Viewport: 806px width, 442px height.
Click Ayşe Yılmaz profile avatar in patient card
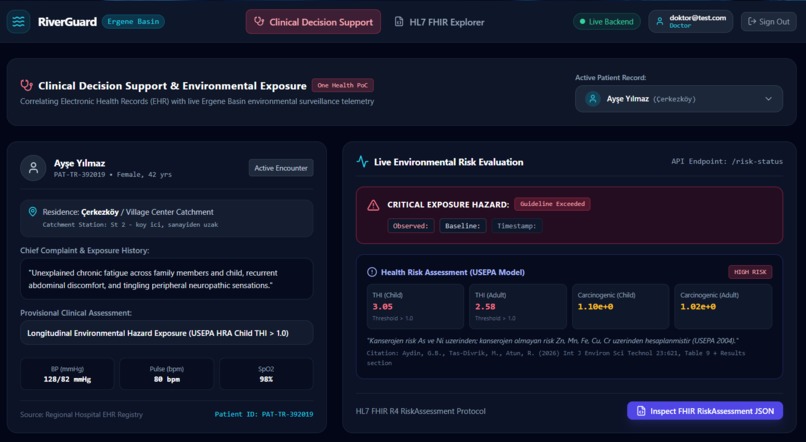pyautogui.click(x=33, y=168)
